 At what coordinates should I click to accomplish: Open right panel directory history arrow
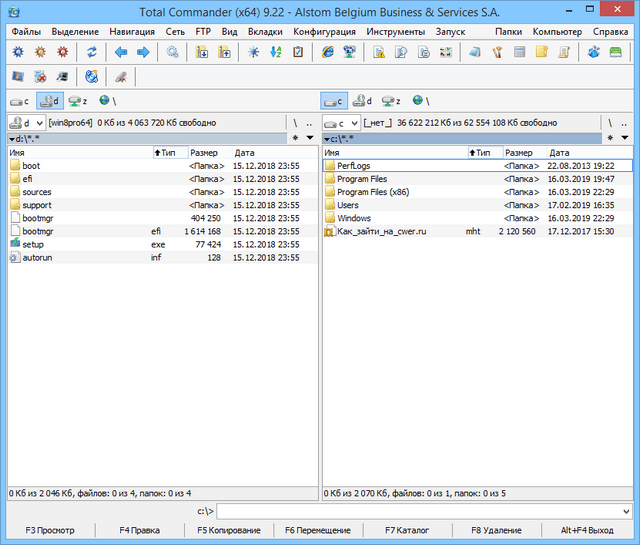coord(624,138)
